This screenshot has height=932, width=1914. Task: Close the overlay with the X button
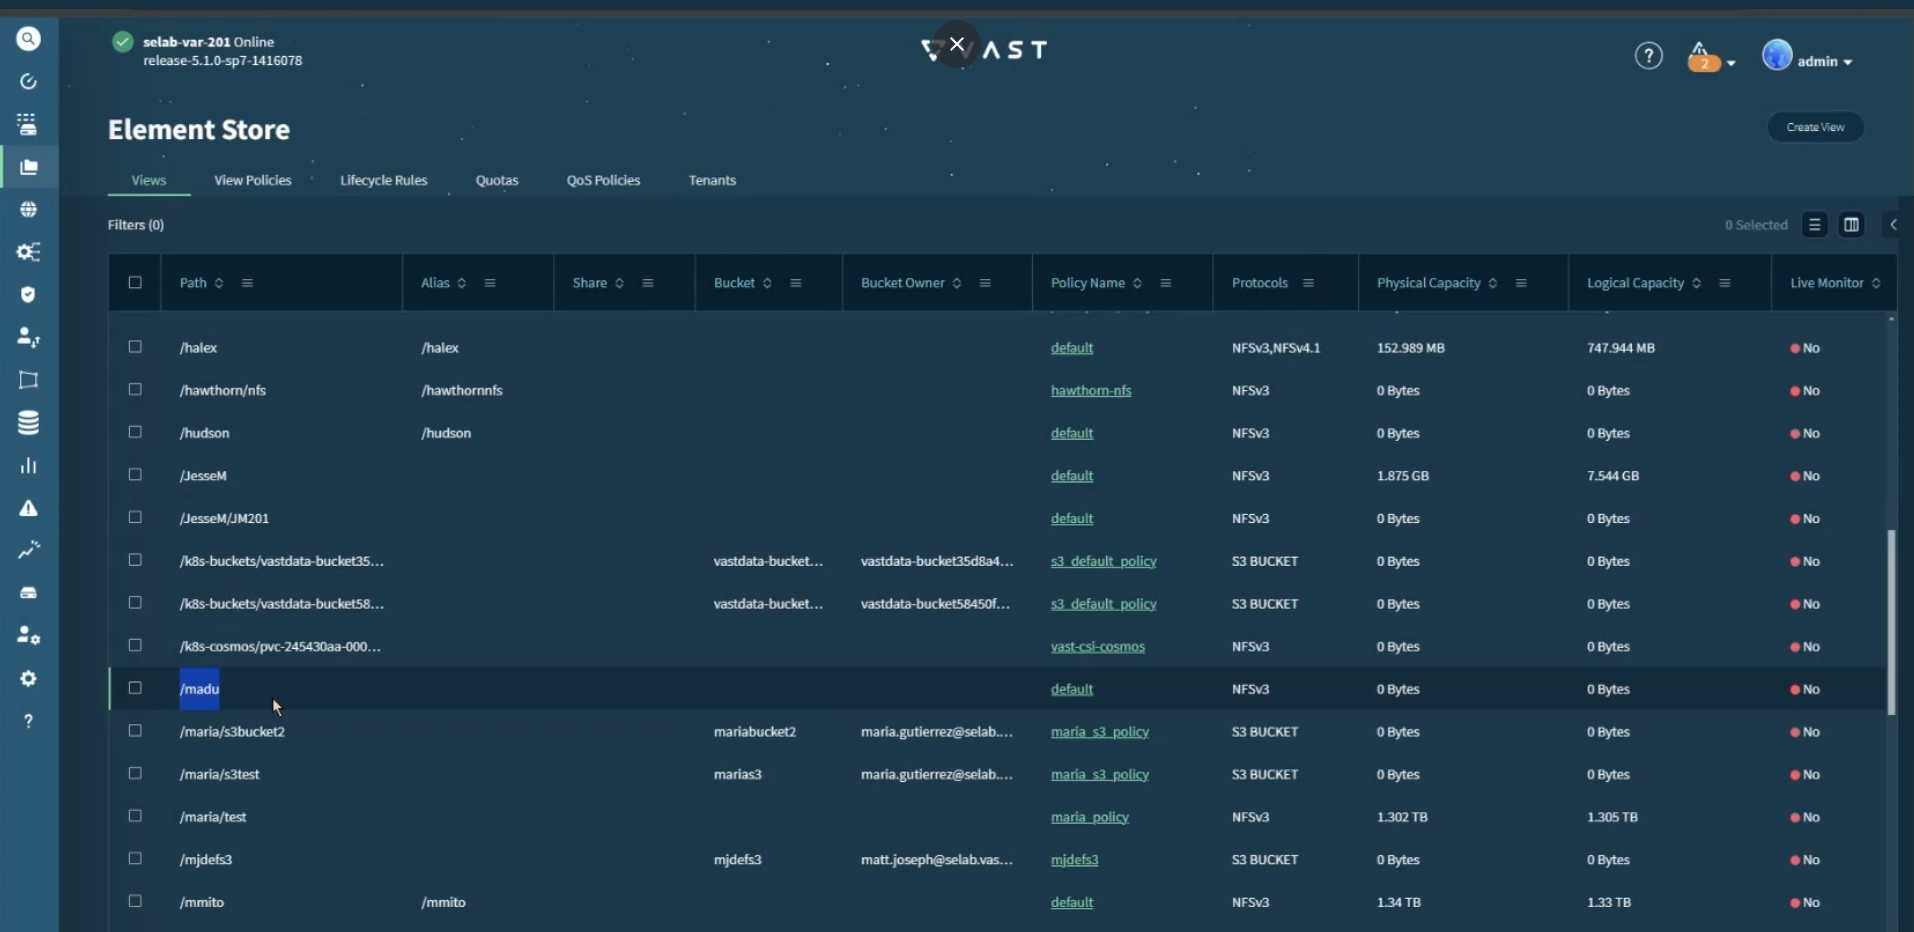957,44
